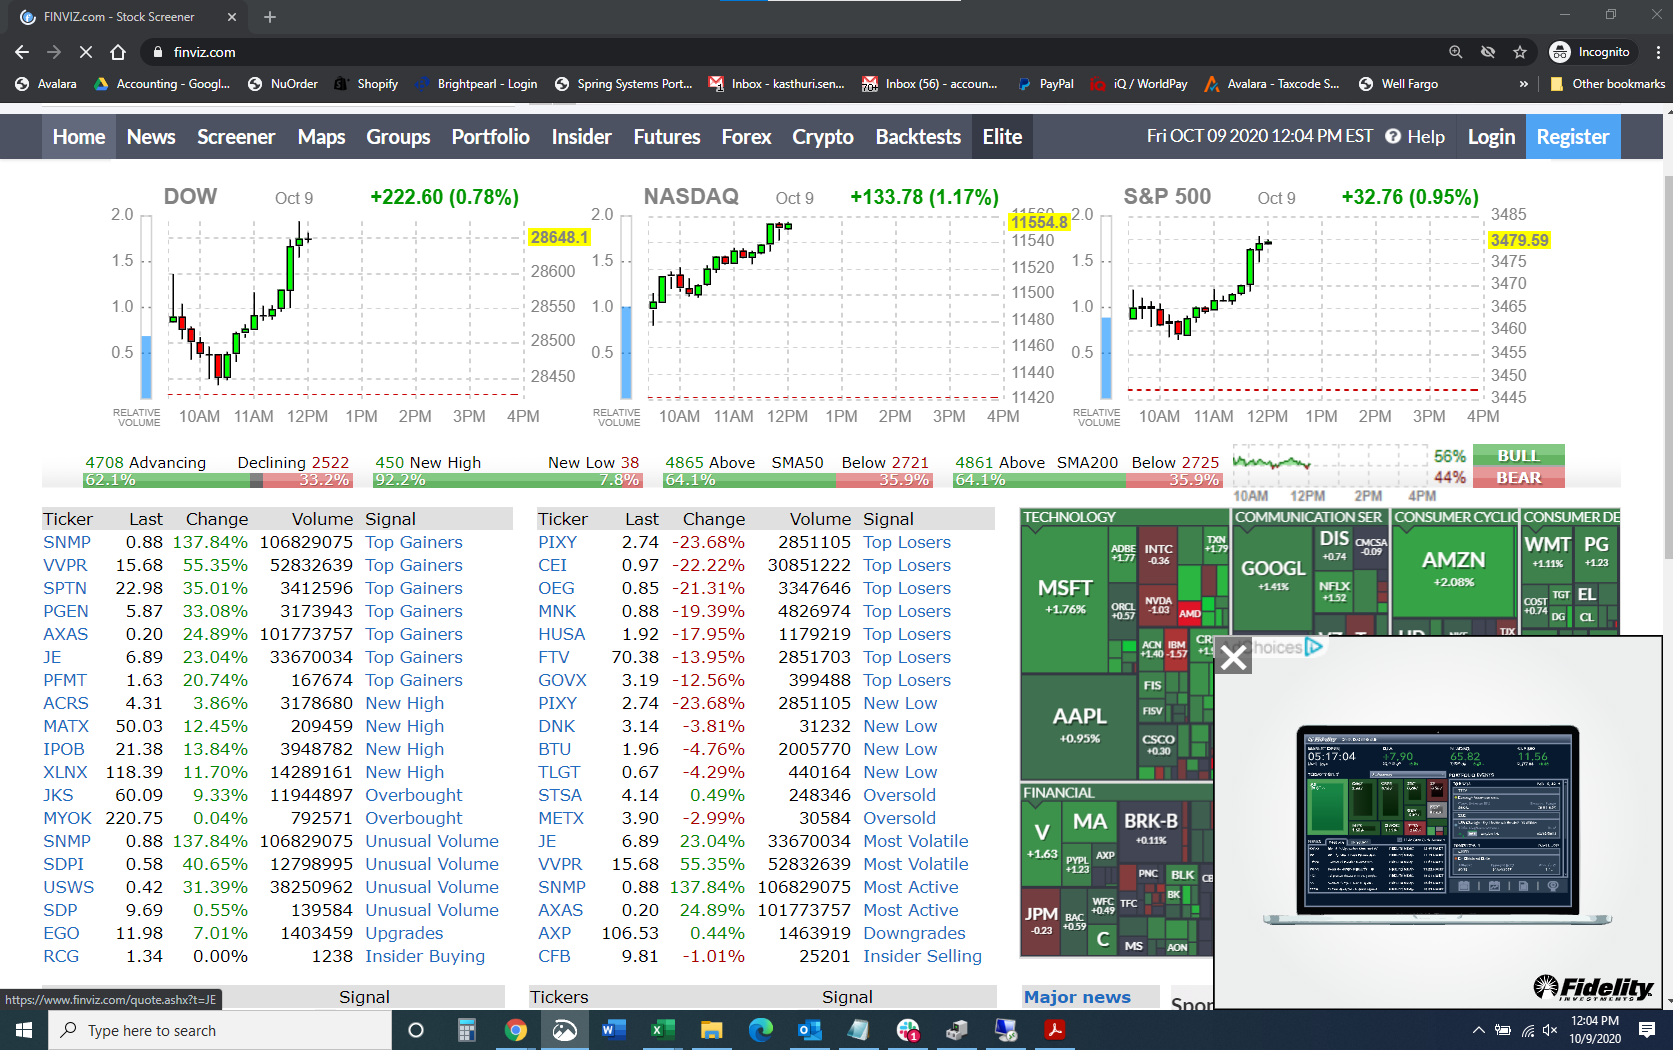The width and height of the screenshot is (1673, 1050).
Task: Open a new browser tab
Action: (270, 17)
